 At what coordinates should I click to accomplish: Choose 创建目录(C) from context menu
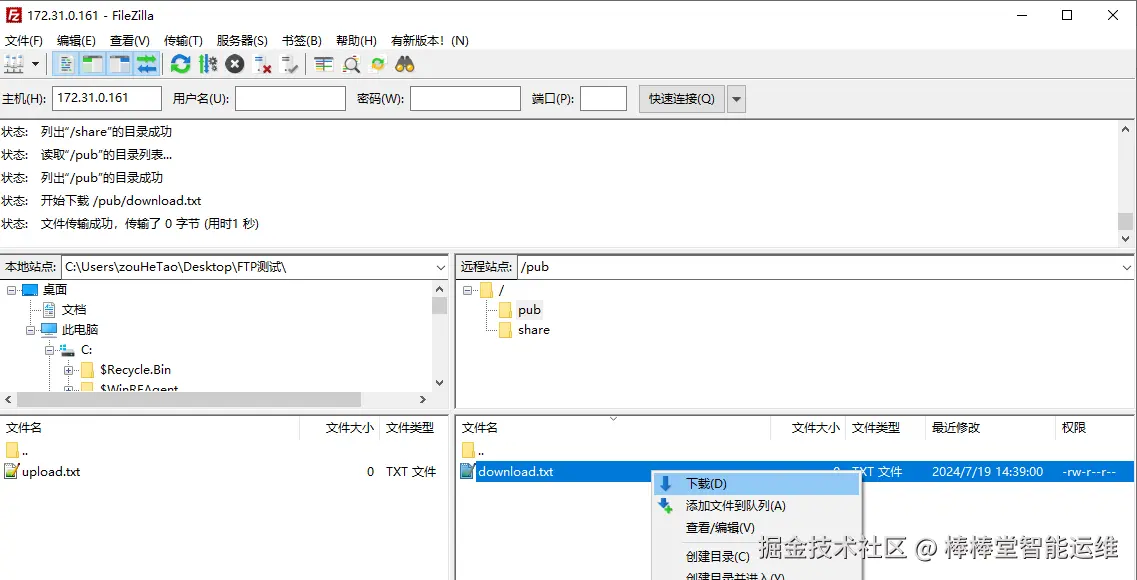click(x=756, y=557)
